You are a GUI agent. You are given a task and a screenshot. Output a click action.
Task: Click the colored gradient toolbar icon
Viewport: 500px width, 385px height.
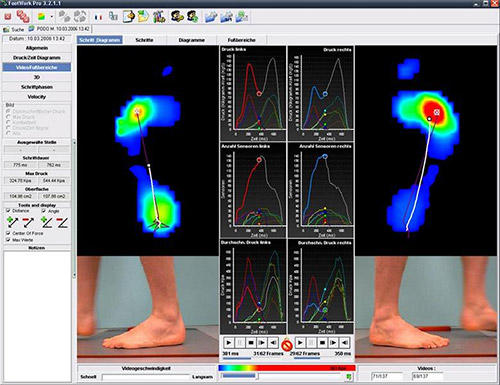42,16
